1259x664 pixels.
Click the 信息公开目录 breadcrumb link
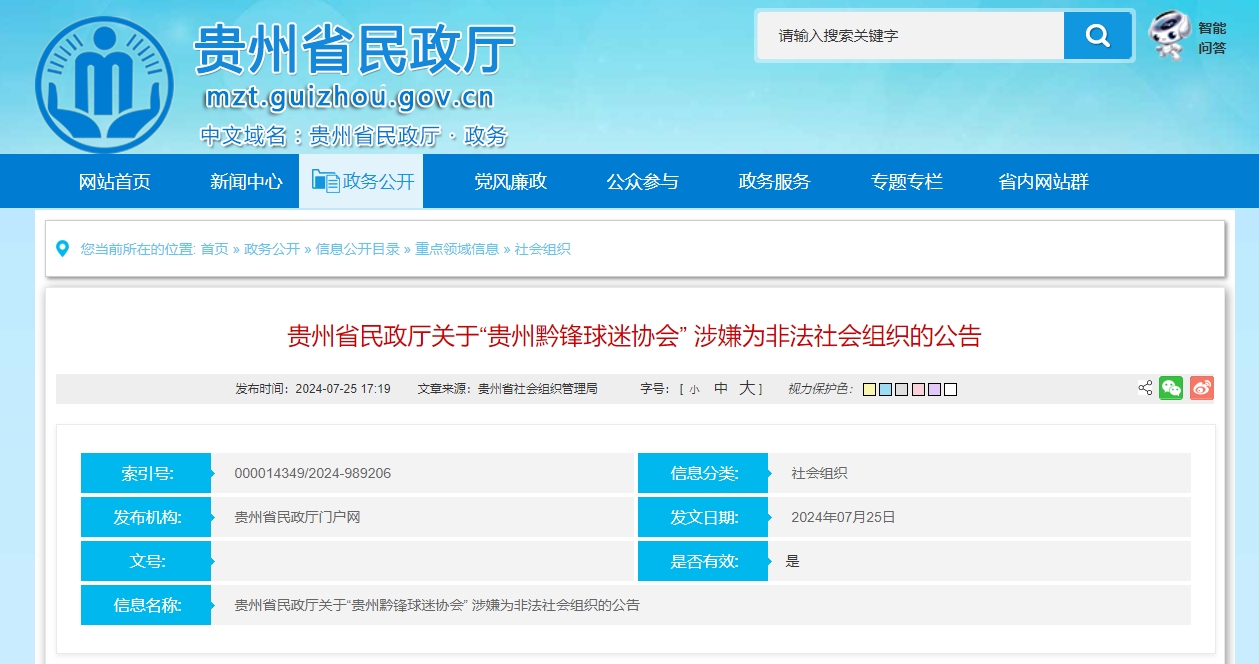(x=357, y=249)
